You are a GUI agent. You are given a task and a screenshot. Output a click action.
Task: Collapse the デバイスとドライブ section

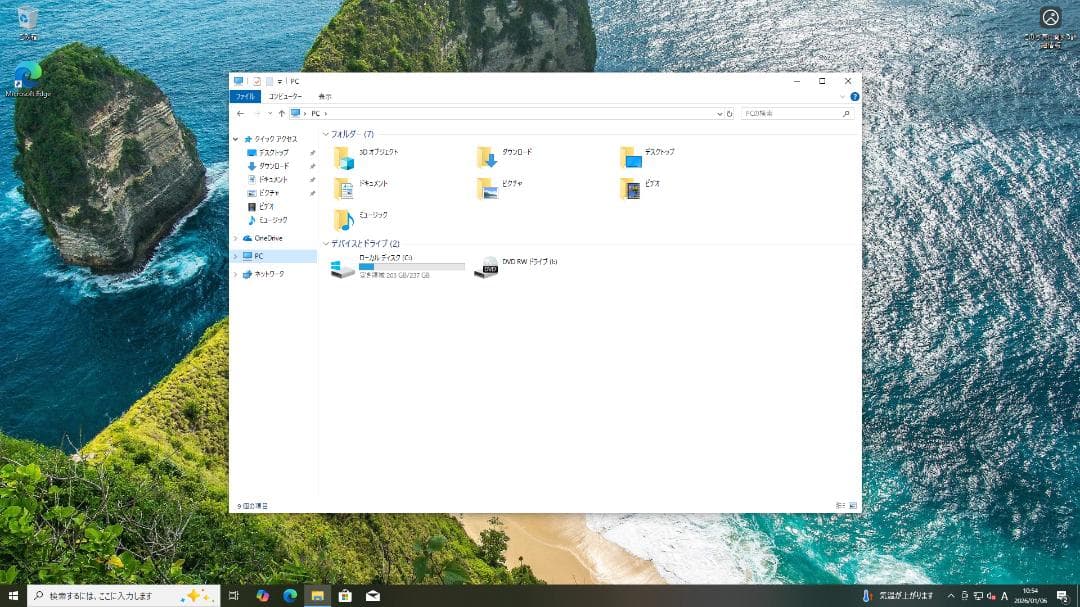click(325, 243)
